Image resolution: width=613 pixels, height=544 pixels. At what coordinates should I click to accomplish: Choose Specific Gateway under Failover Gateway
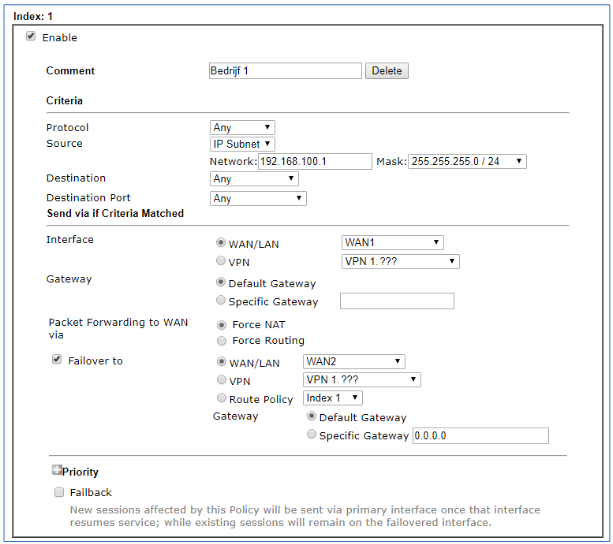pyautogui.click(x=312, y=434)
